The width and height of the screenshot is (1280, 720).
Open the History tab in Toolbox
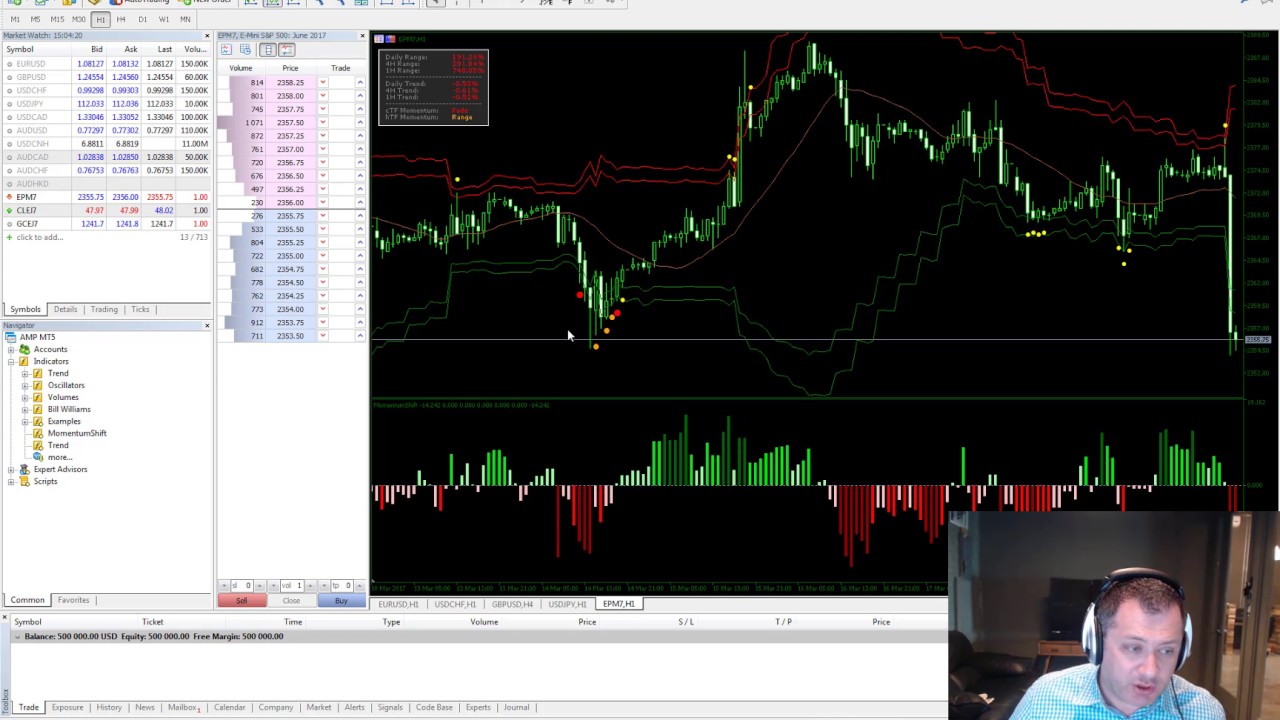pos(109,707)
